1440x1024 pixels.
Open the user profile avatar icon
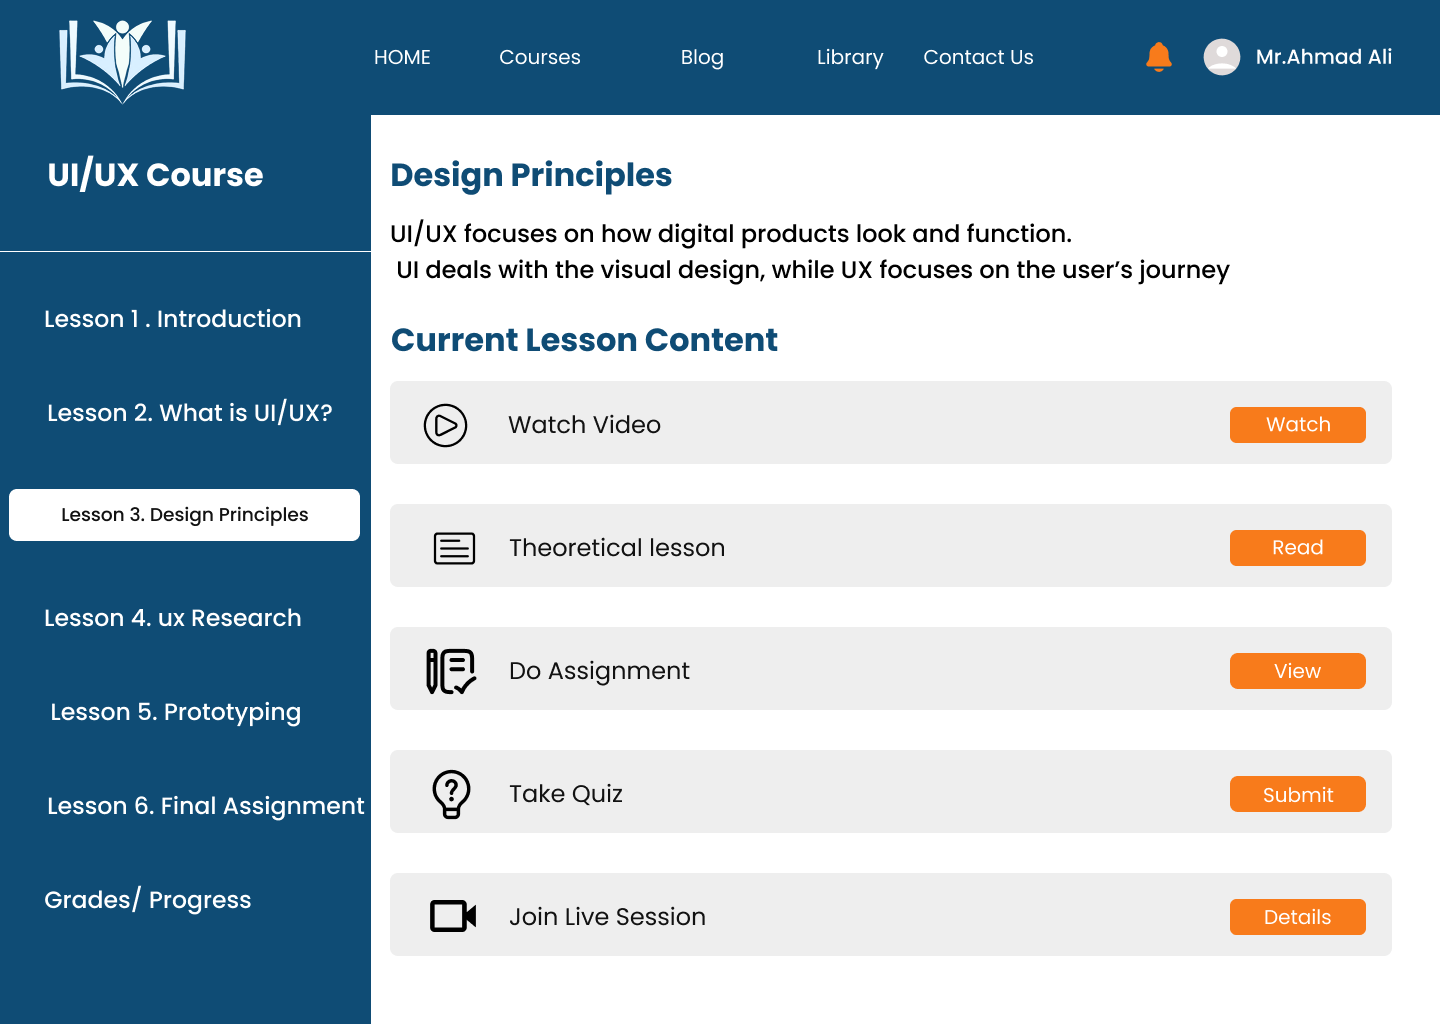(1221, 57)
